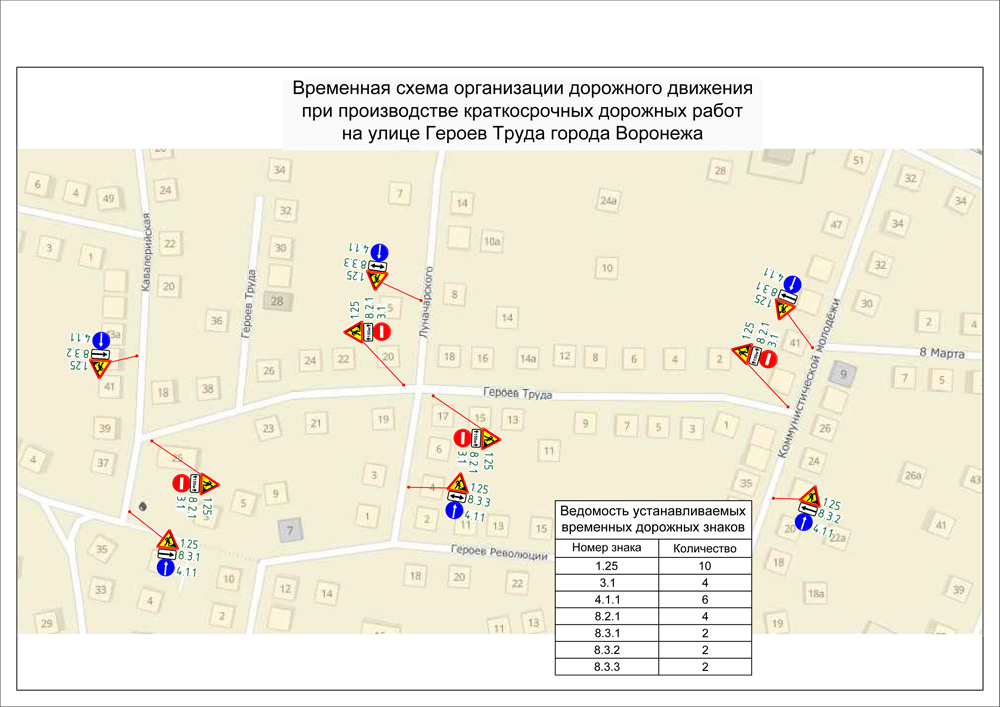This screenshot has width=1000, height=707.
Task: Click the no-entry sign just above house 20 near Луначарского
Action: [x=383, y=331]
